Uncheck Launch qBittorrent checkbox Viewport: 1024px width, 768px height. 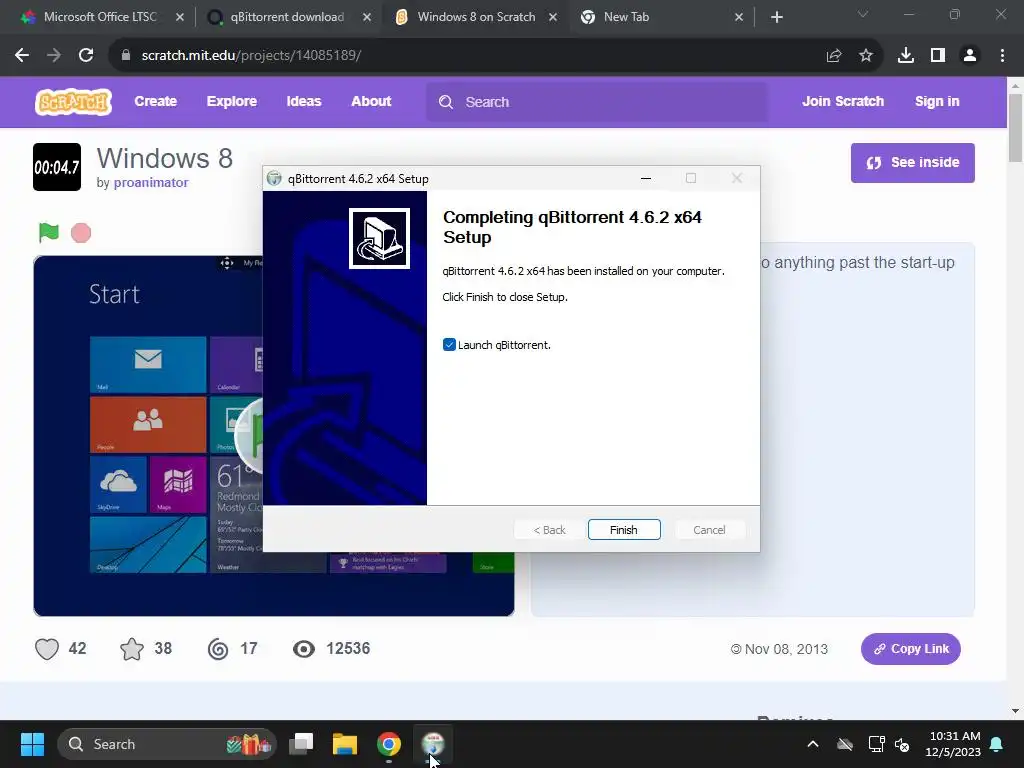click(449, 345)
